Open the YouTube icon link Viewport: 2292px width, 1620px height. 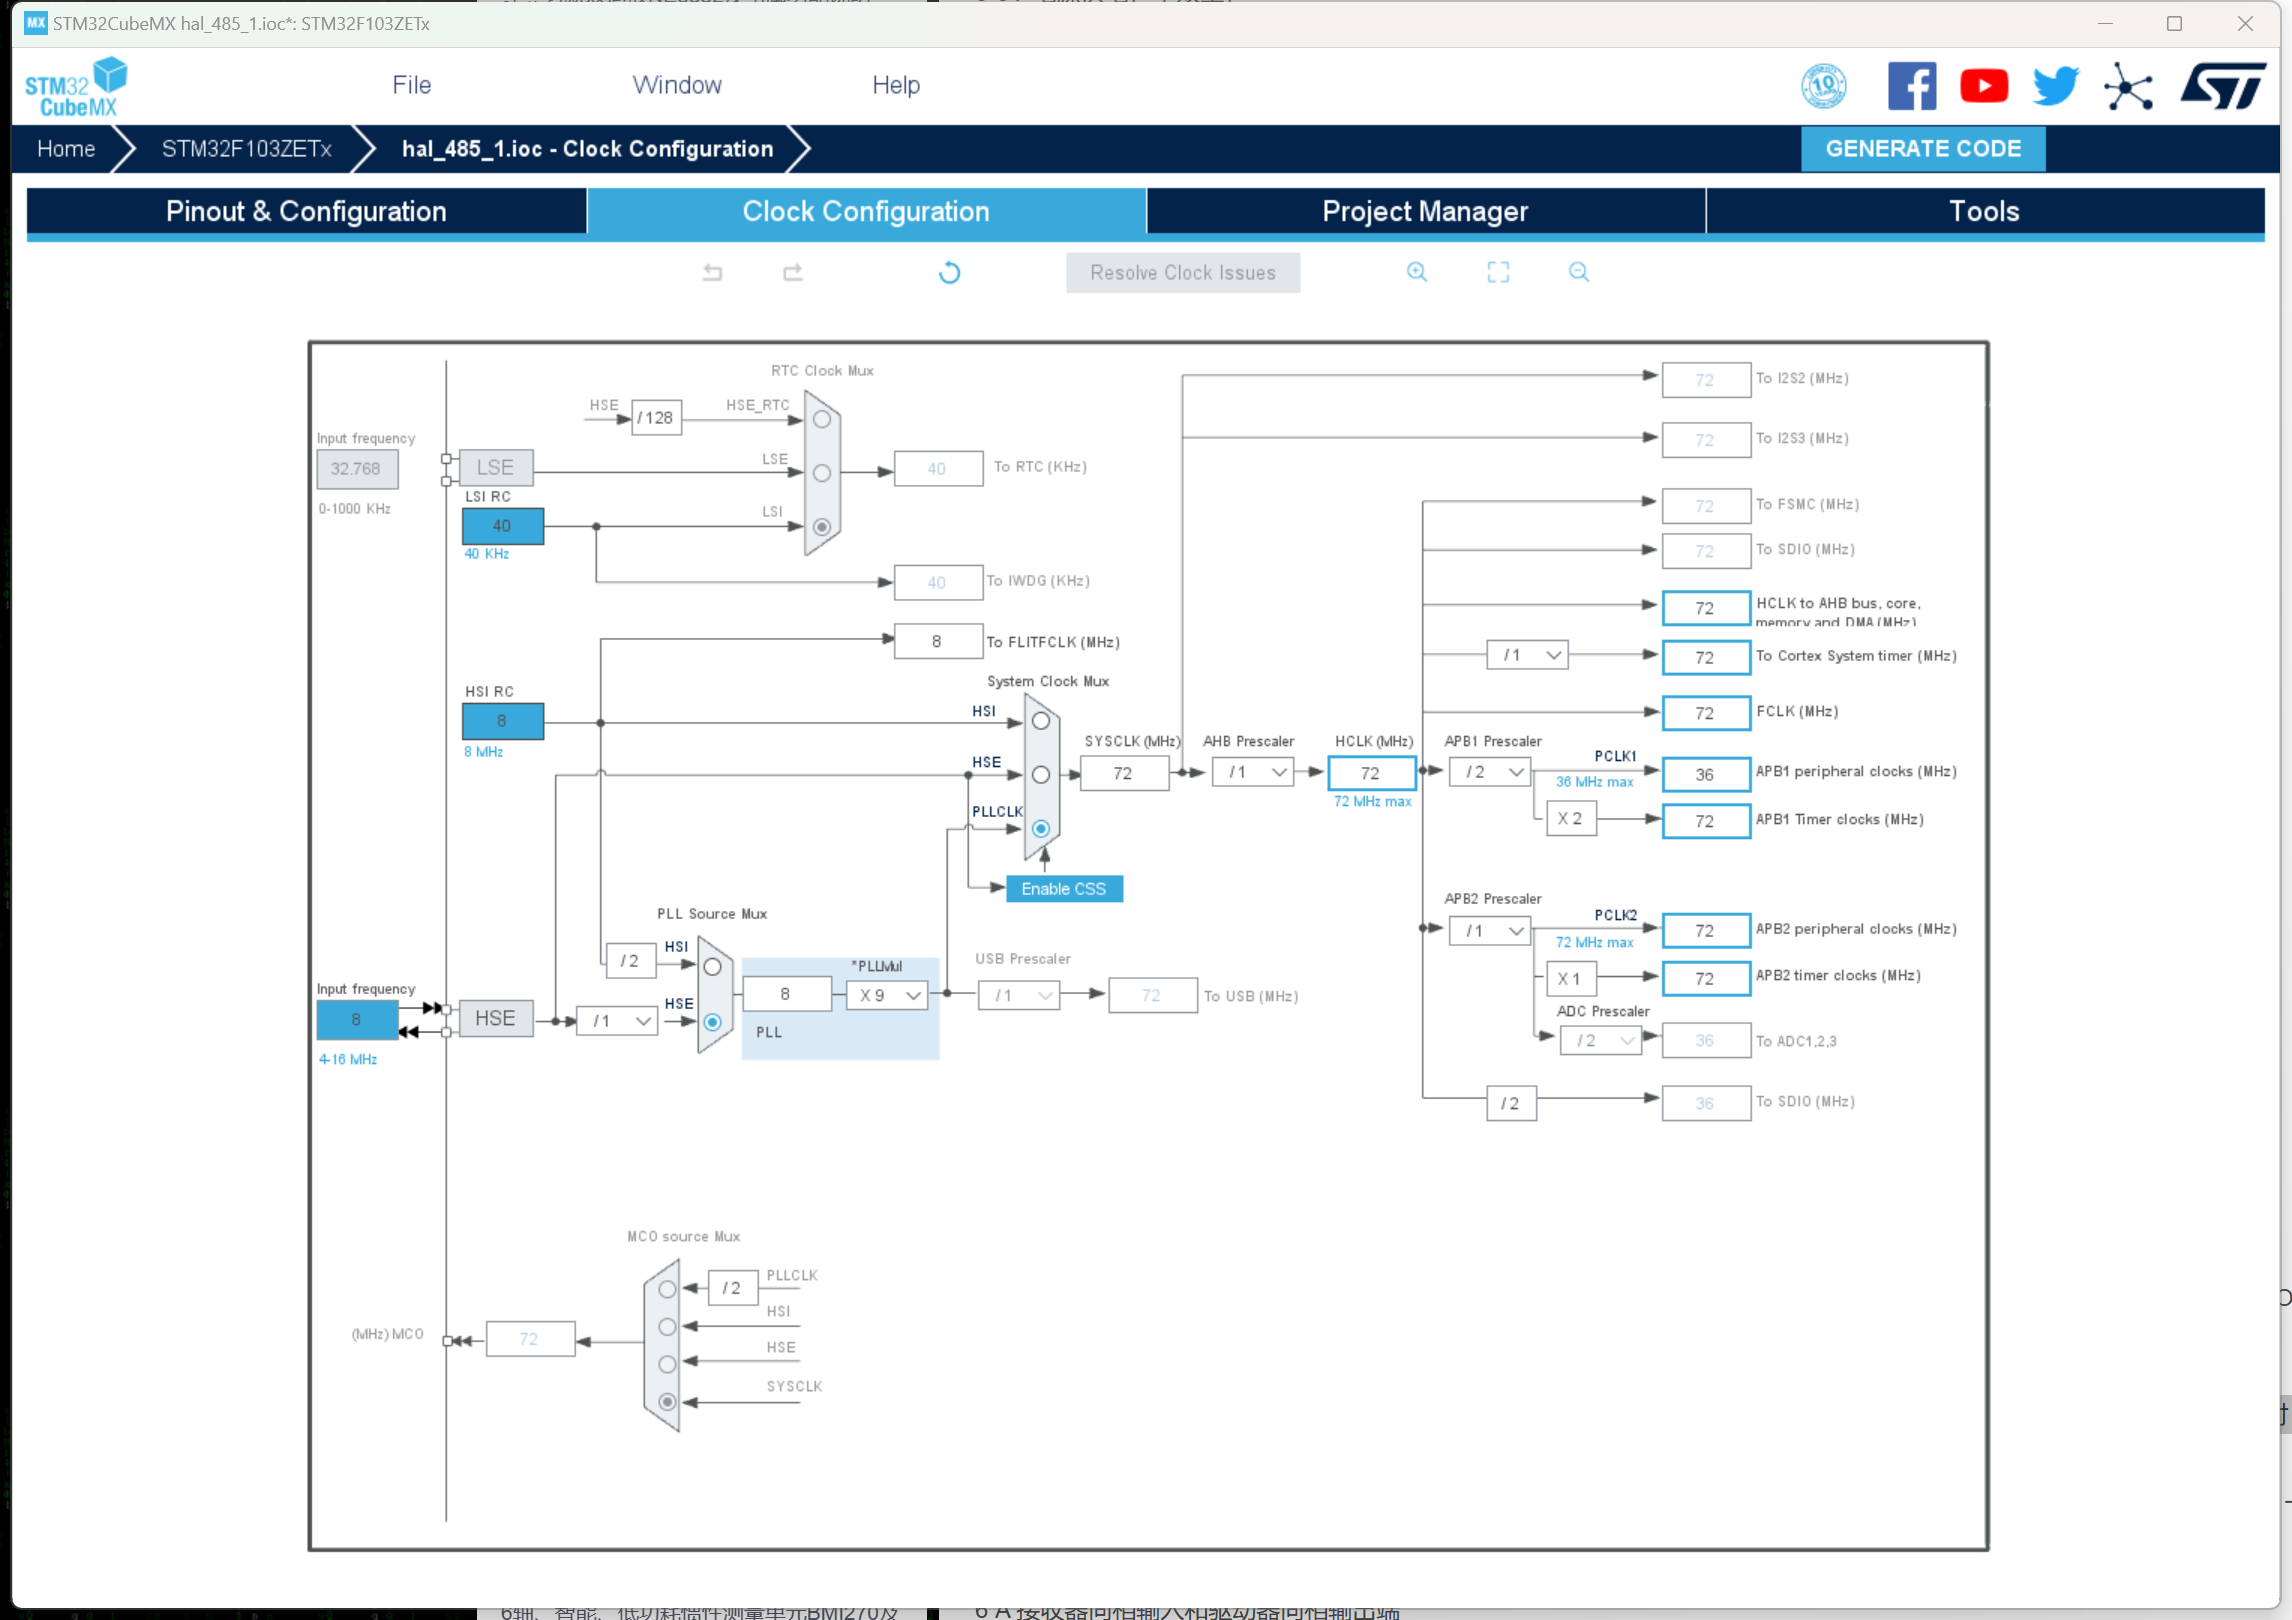point(1983,86)
